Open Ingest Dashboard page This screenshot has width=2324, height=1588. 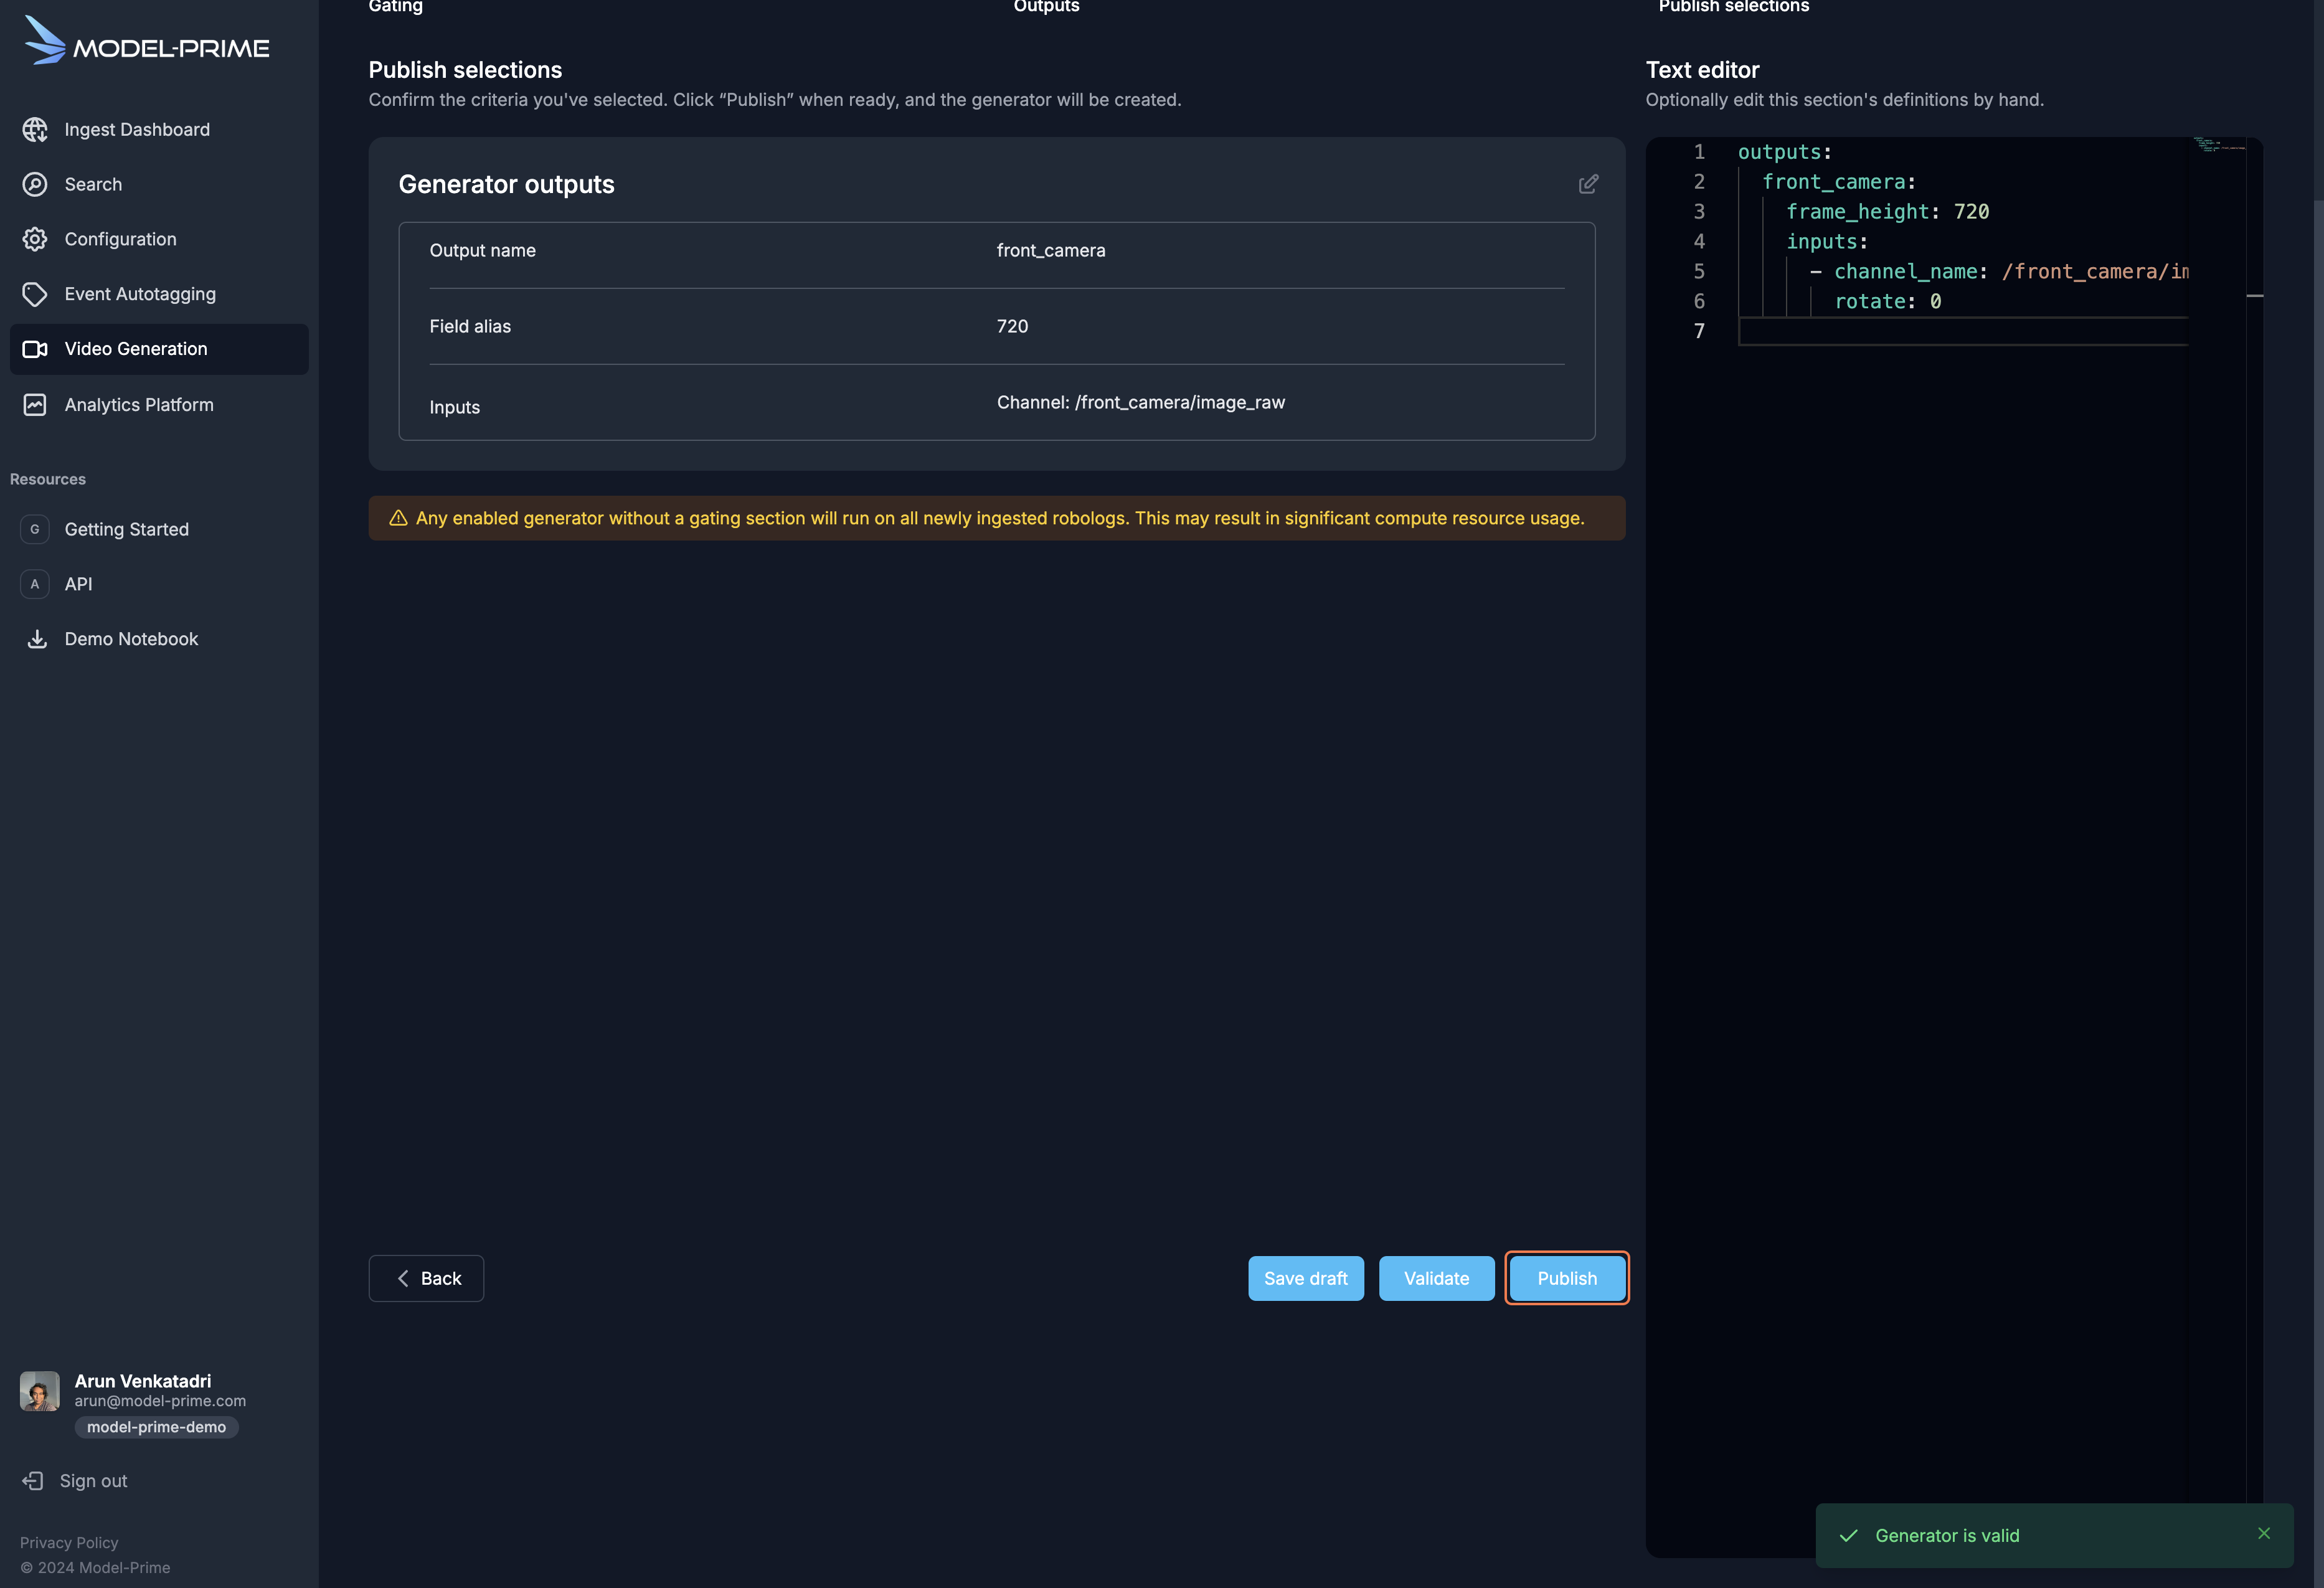coord(159,129)
